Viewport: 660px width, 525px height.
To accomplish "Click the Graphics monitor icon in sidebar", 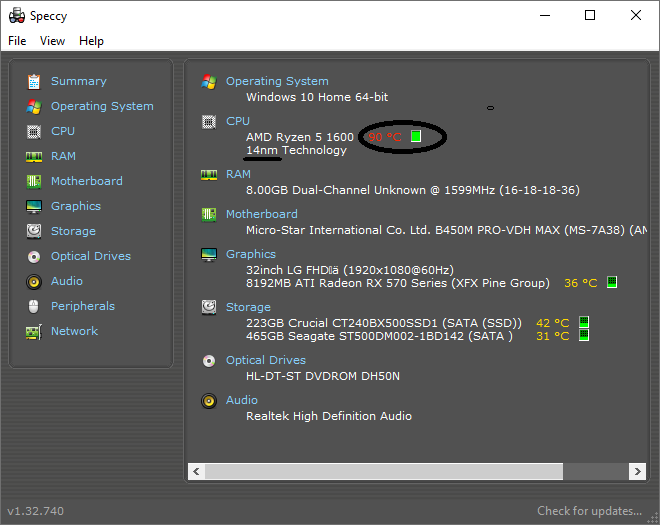I will click(x=34, y=207).
